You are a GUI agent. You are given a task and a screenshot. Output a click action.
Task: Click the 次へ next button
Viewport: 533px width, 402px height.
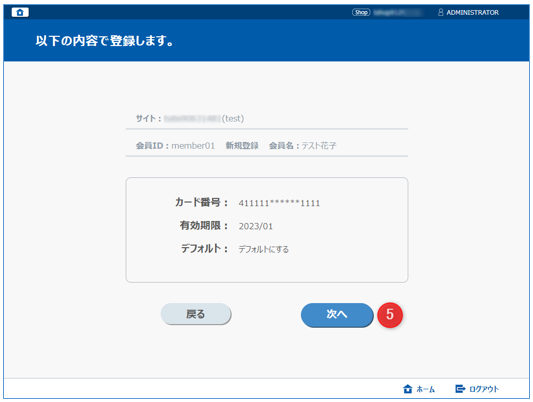click(x=337, y=315)
